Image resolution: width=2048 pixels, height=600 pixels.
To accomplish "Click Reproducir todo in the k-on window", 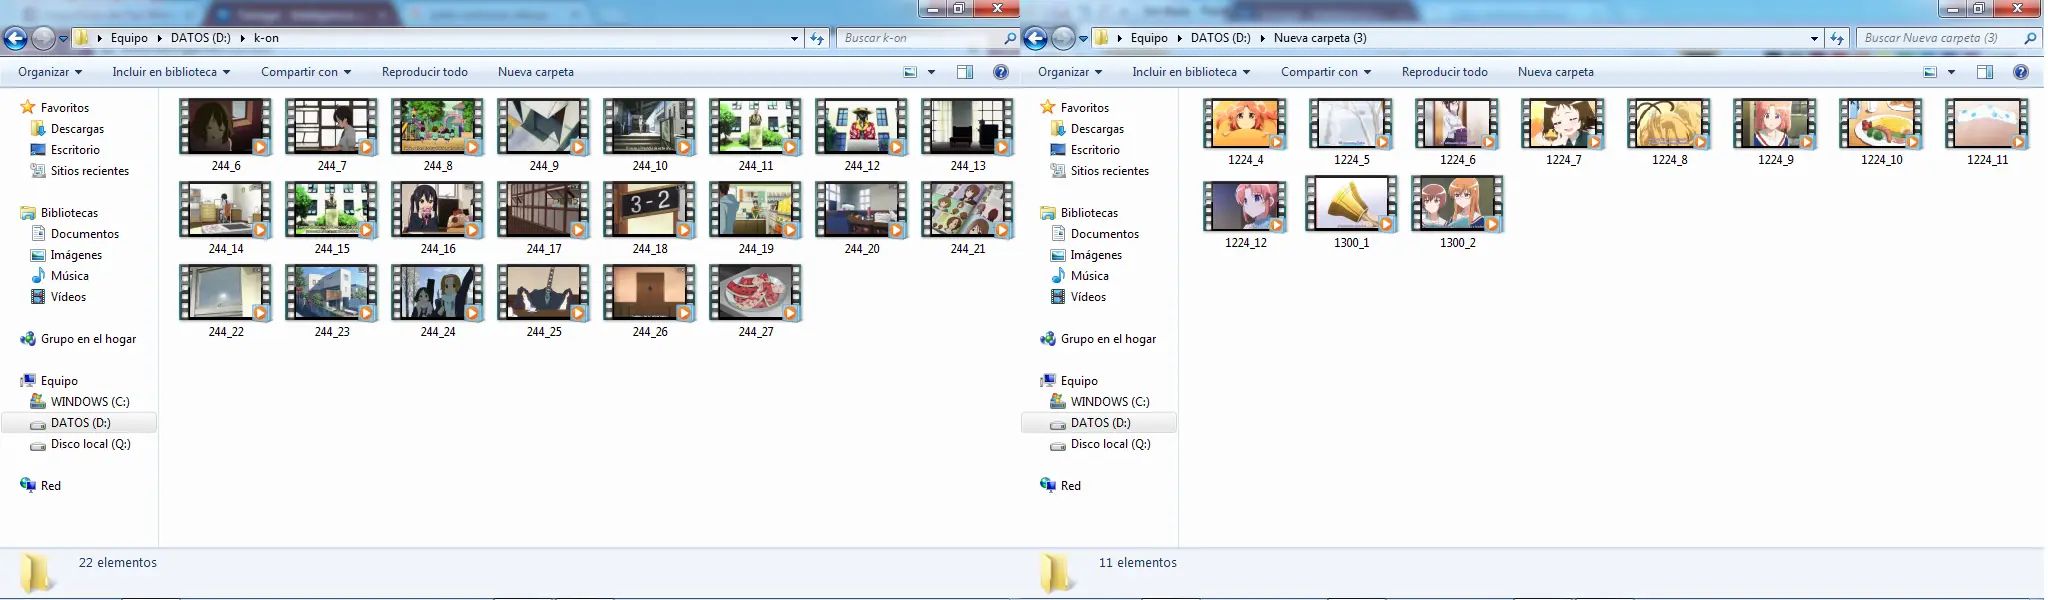I will point(425,72).
